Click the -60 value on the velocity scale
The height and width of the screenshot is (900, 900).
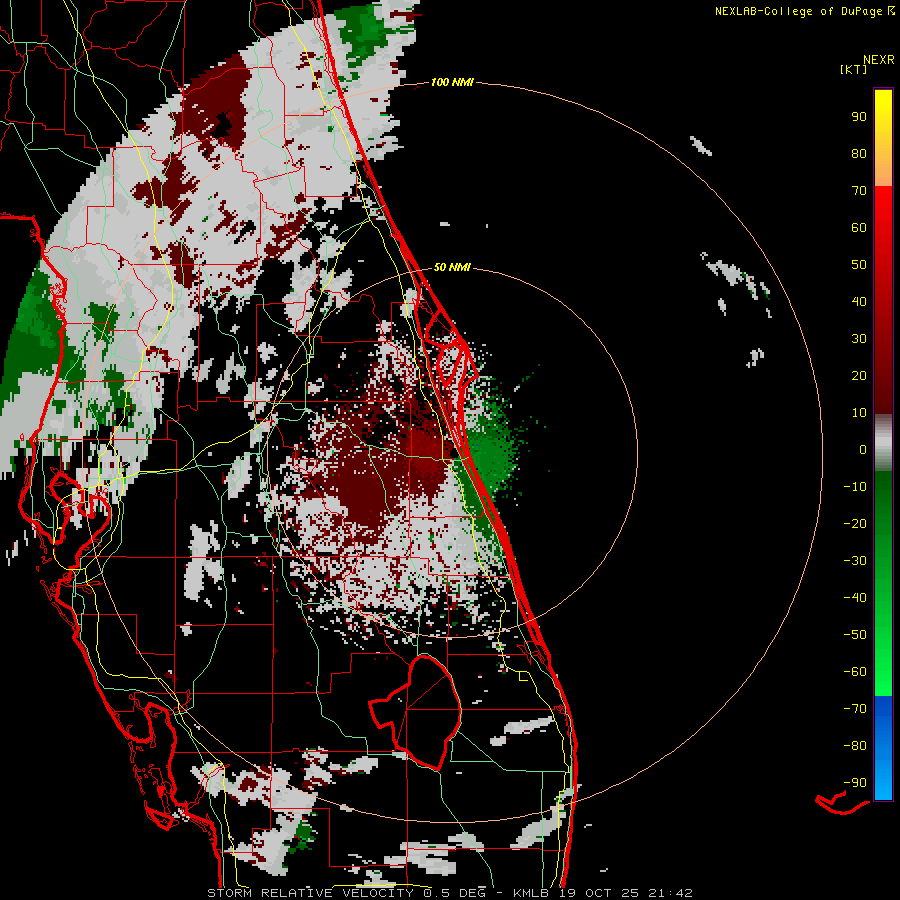tap(855, 672)
